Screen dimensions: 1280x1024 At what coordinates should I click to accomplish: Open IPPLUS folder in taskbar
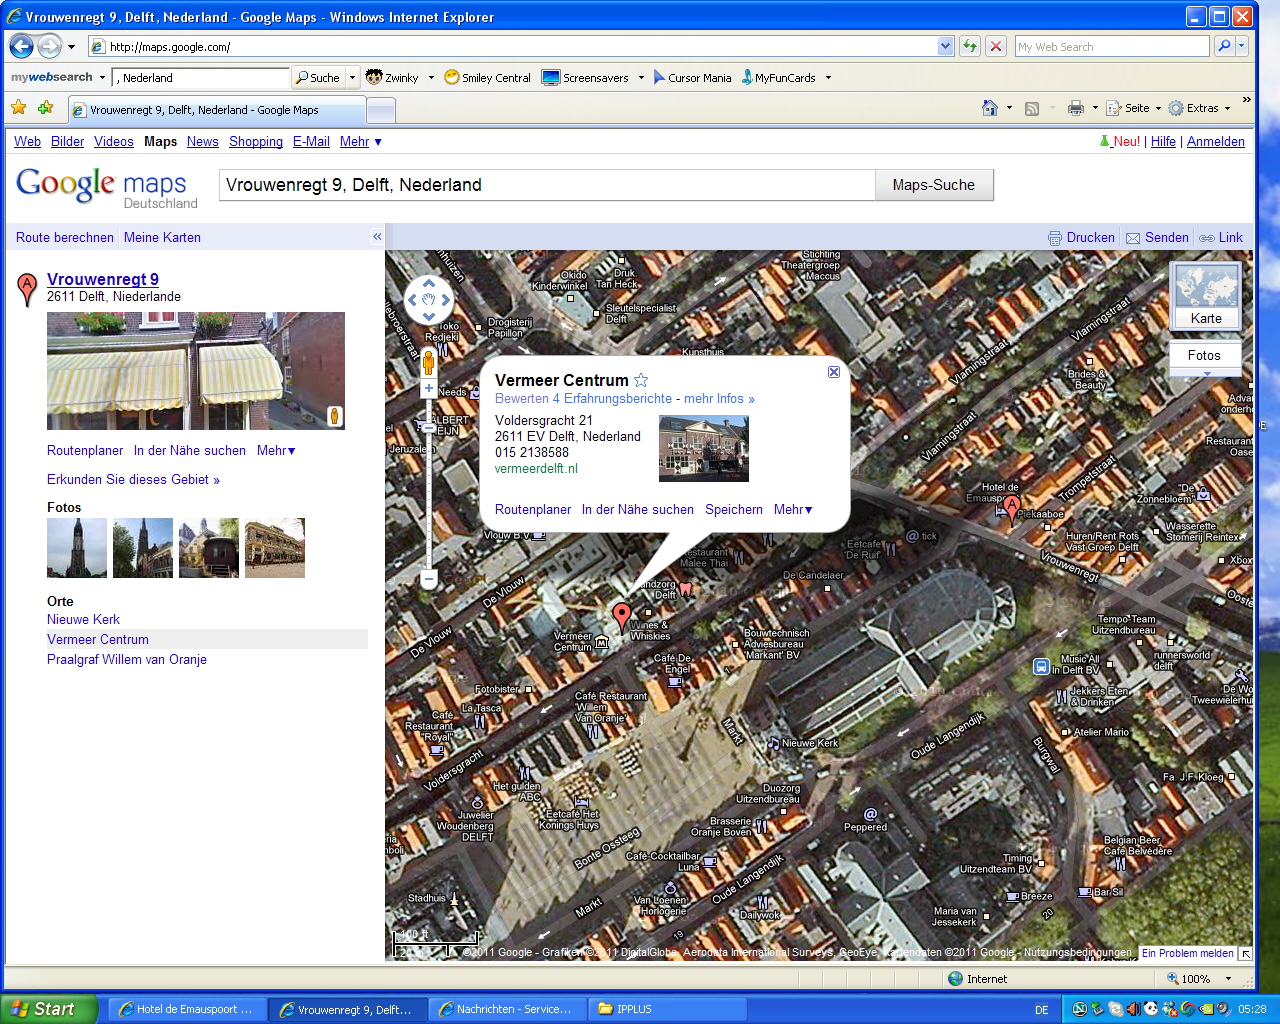[668, 1009]
